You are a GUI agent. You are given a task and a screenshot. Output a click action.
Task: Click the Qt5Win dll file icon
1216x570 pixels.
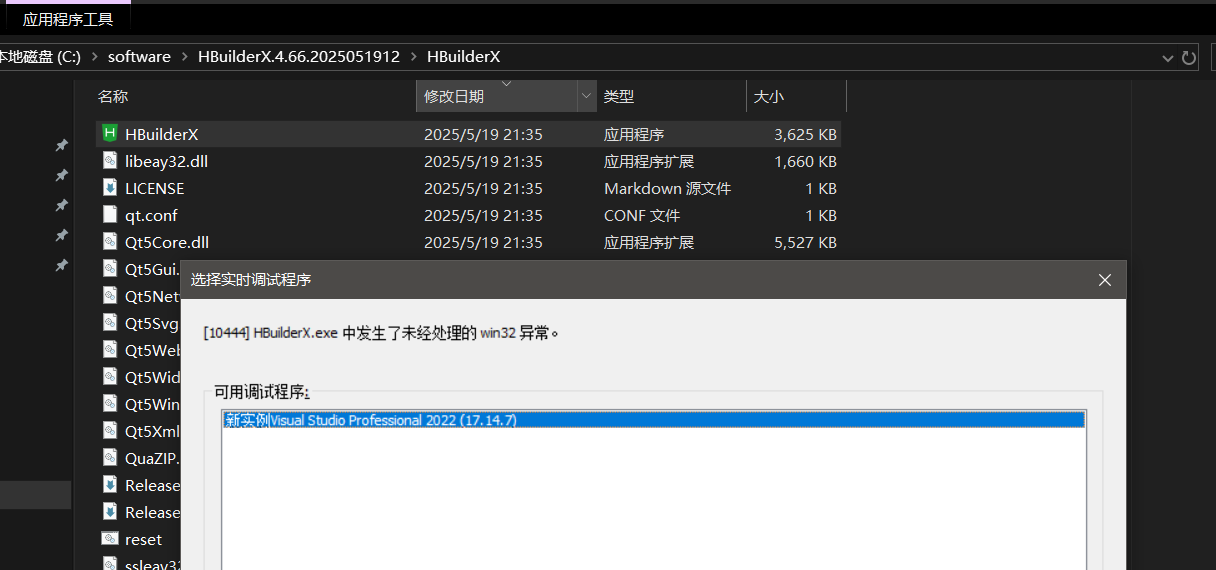(110, 403)
